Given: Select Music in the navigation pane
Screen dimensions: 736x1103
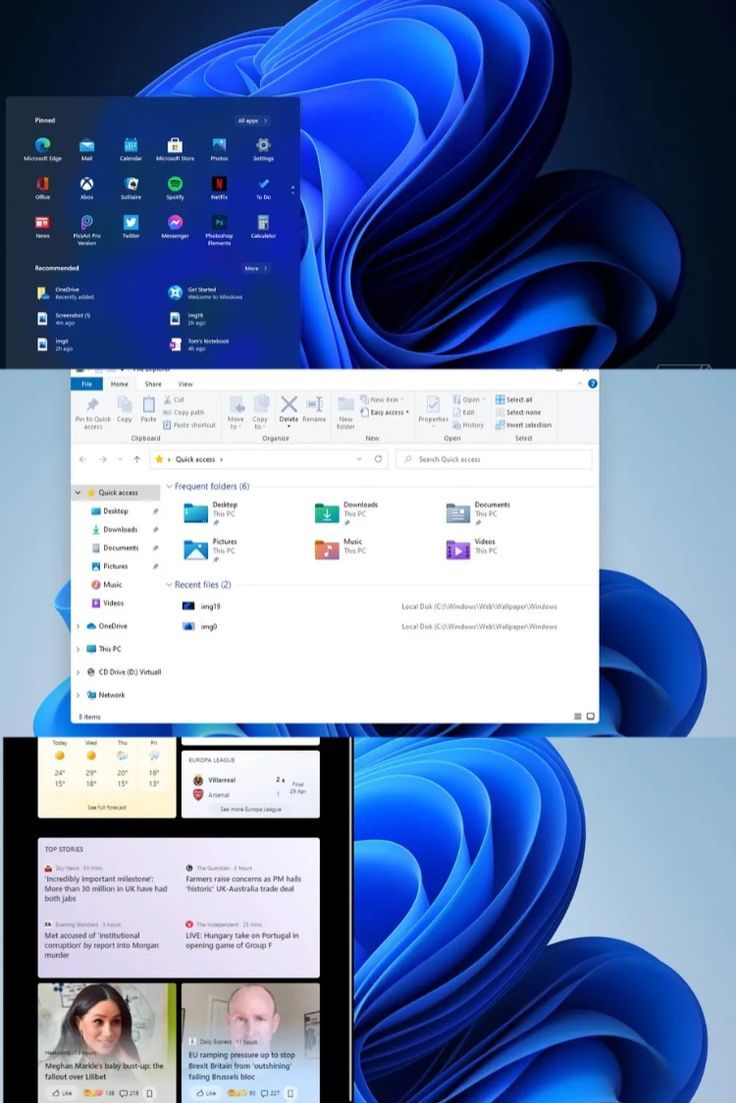Looking at the screenshot, I should [107, 585].
